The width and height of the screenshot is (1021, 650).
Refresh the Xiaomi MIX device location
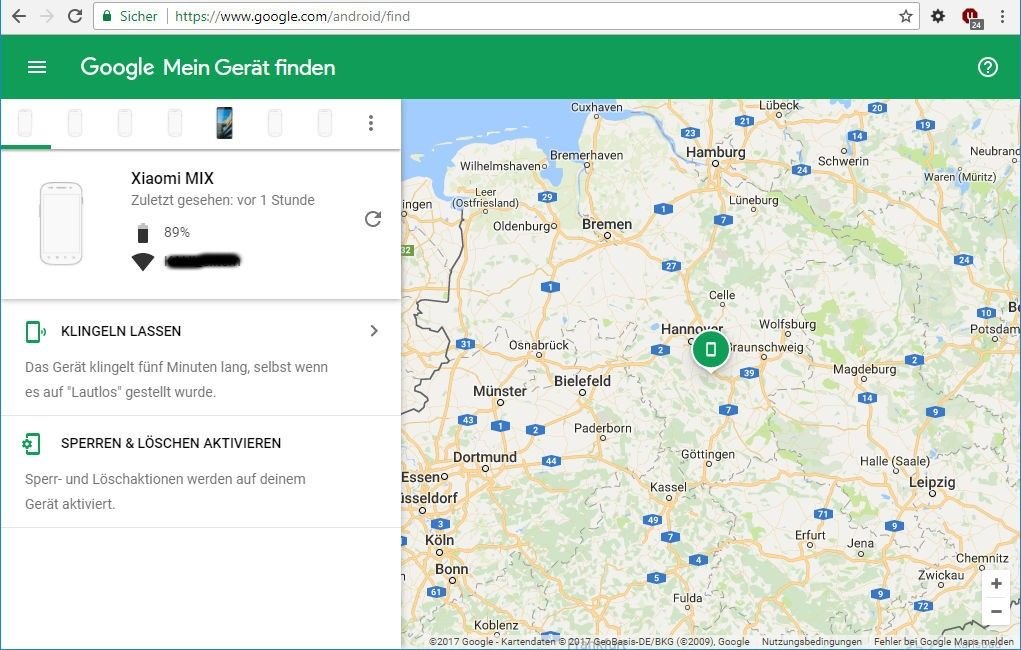click(x=373, y=219)
